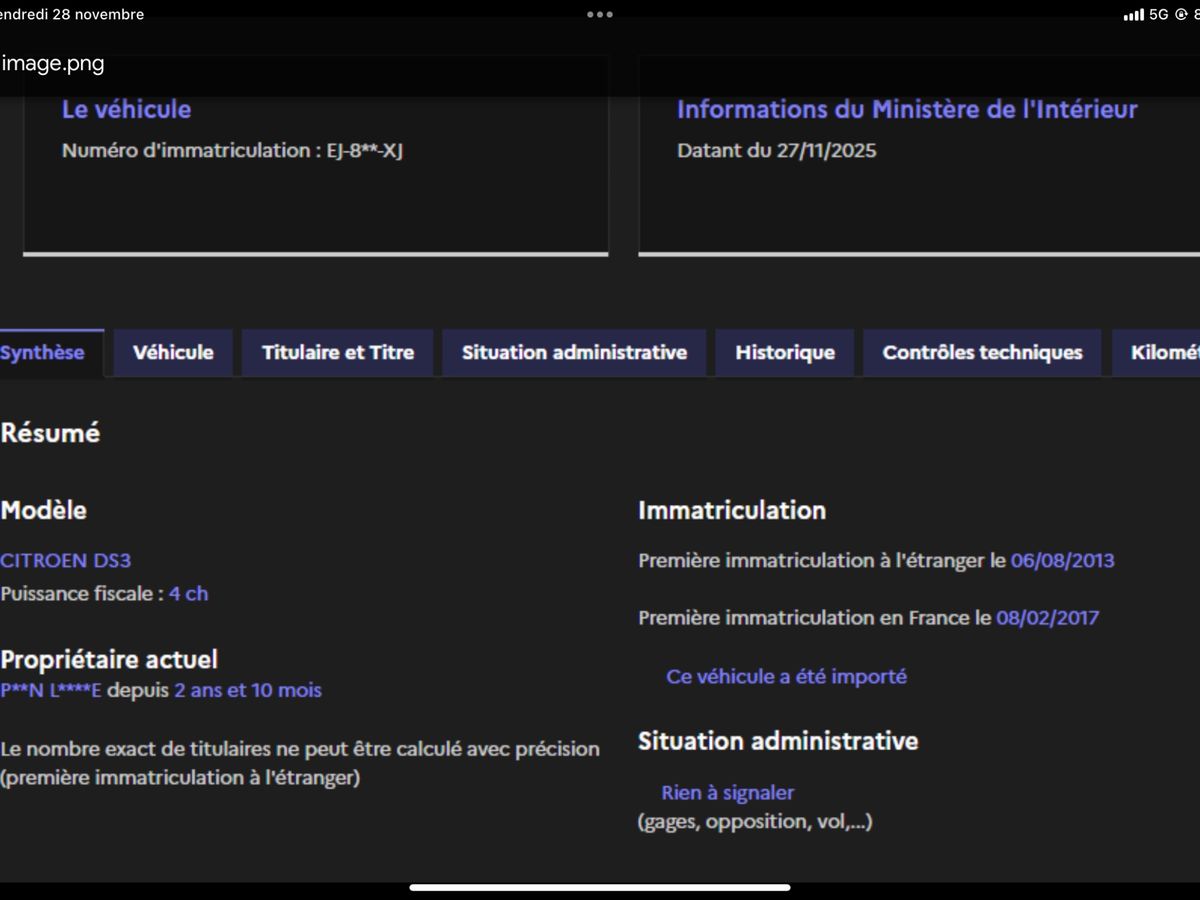Tap the home indicator bar
This screenshot has width=1200, height=900.
(600, 887)
